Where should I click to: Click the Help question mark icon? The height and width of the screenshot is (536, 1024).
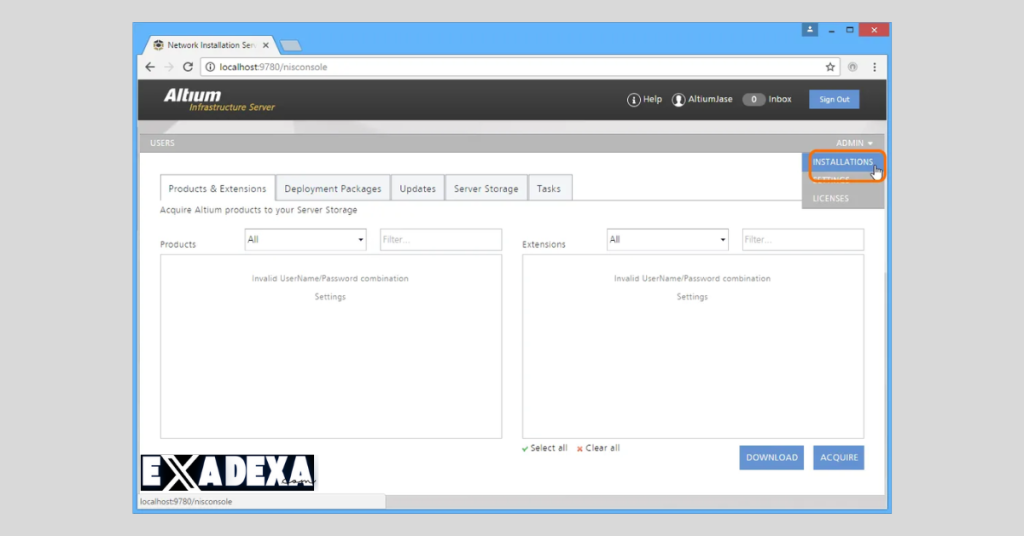pyautogui.click(x=633, y=100)
